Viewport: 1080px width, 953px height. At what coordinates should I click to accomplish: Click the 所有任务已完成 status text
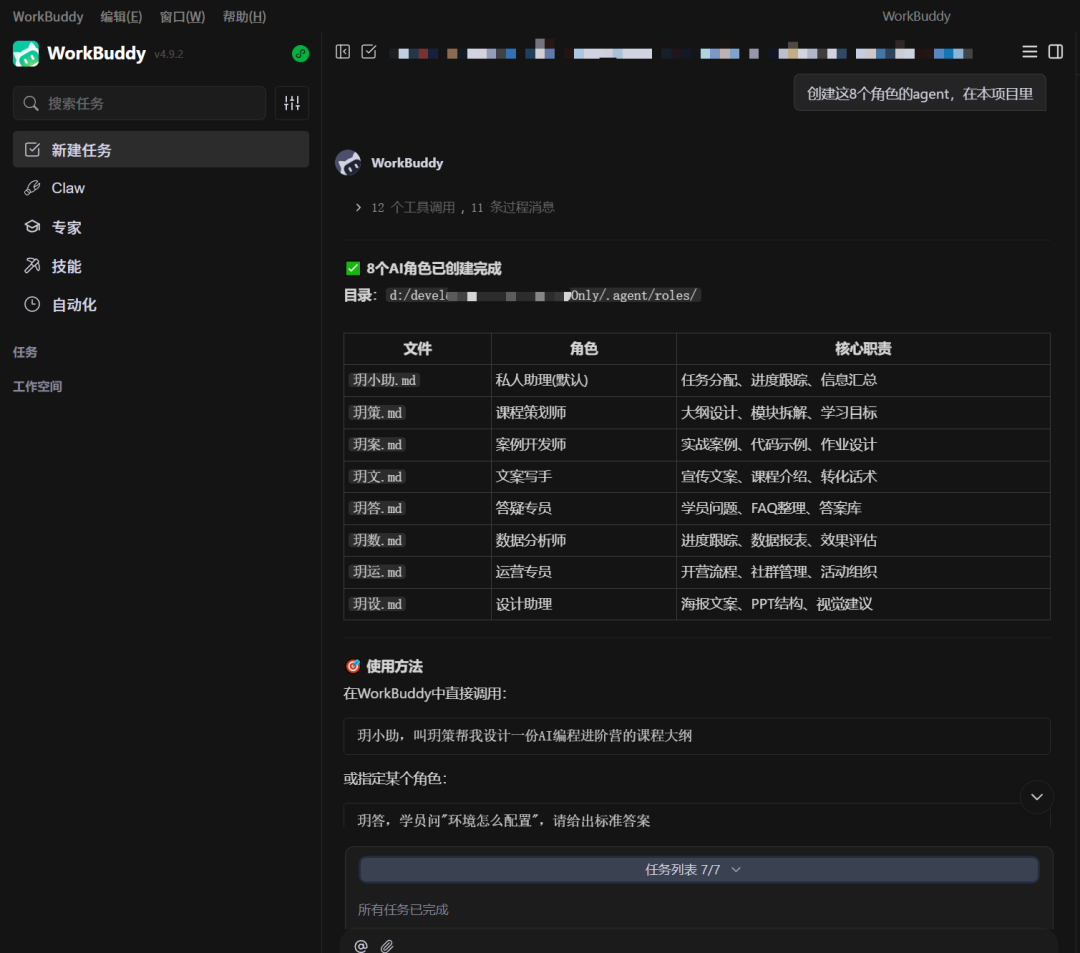pyautogui.click(x=403, y=910)
